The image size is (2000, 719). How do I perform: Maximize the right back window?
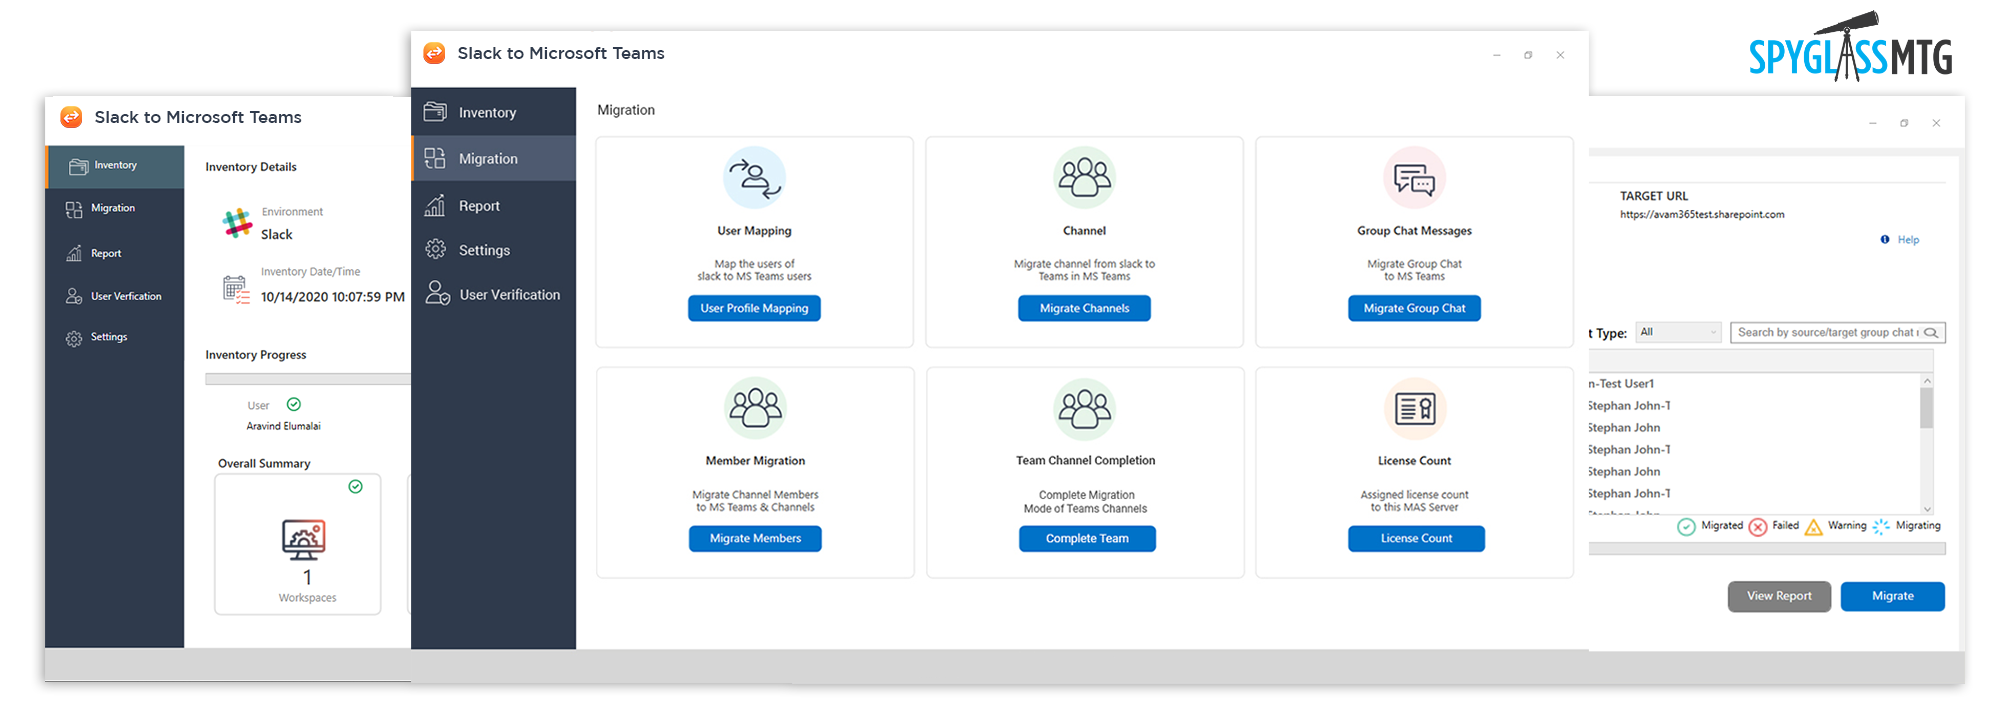click(1904, 123)
